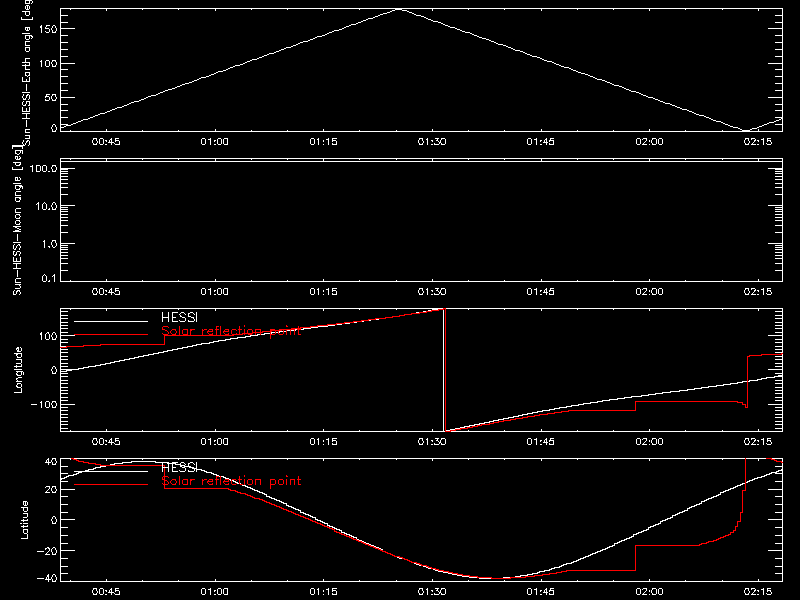Screen dimensions: 800x600
Task: Select 01:30 time label under Sun-HESSI-Moon plot
Action: point(432,291)
